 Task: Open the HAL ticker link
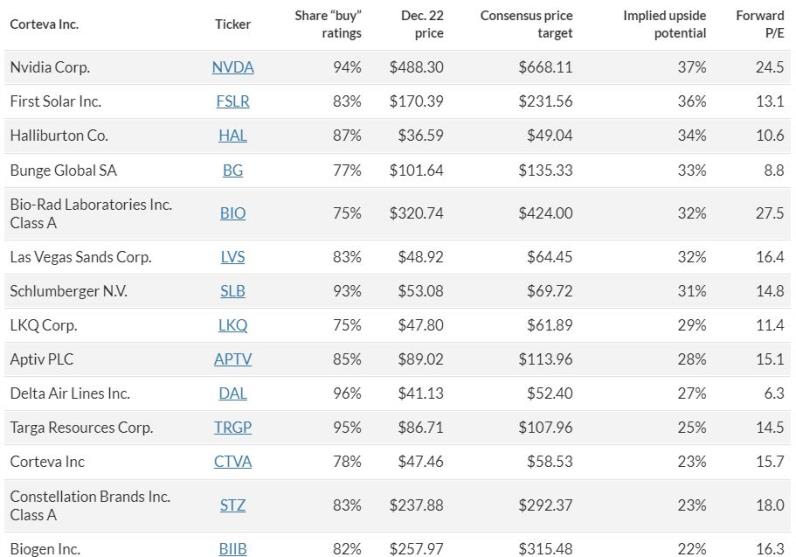[232, 136]
